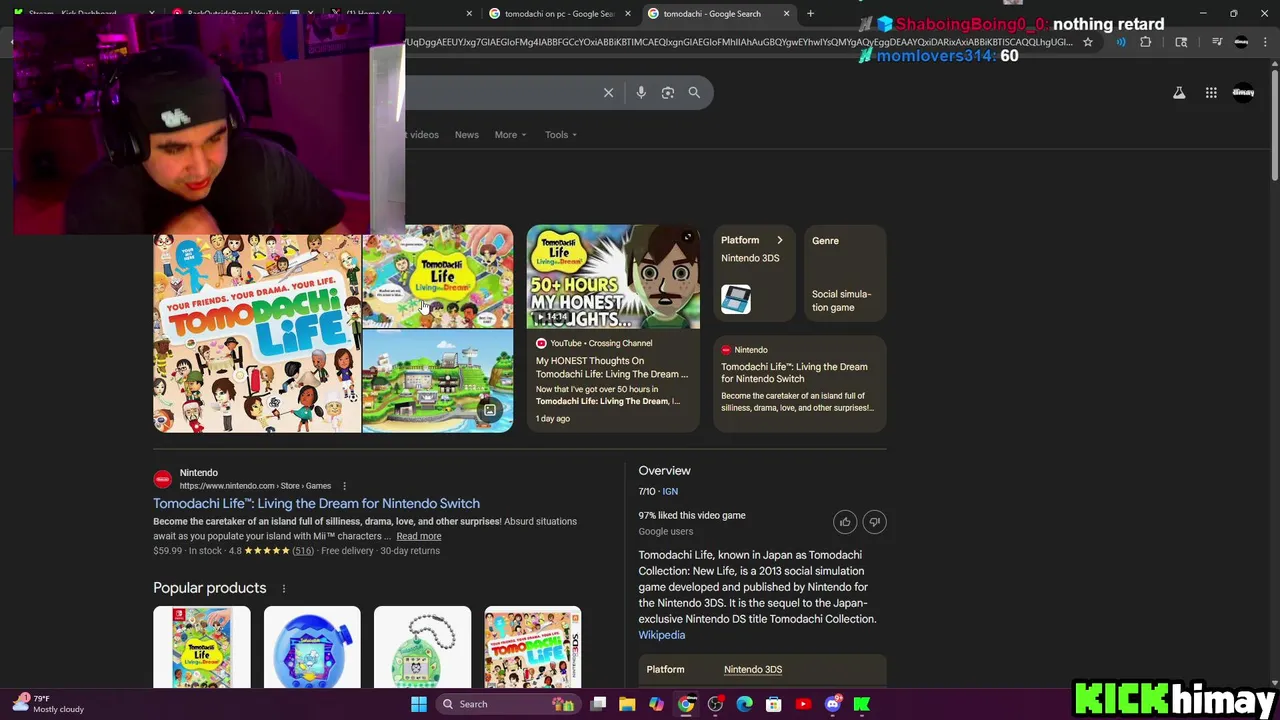Open the (516) reviews count link
Viewport: 1280px width, 720px height.
(303, 551)
